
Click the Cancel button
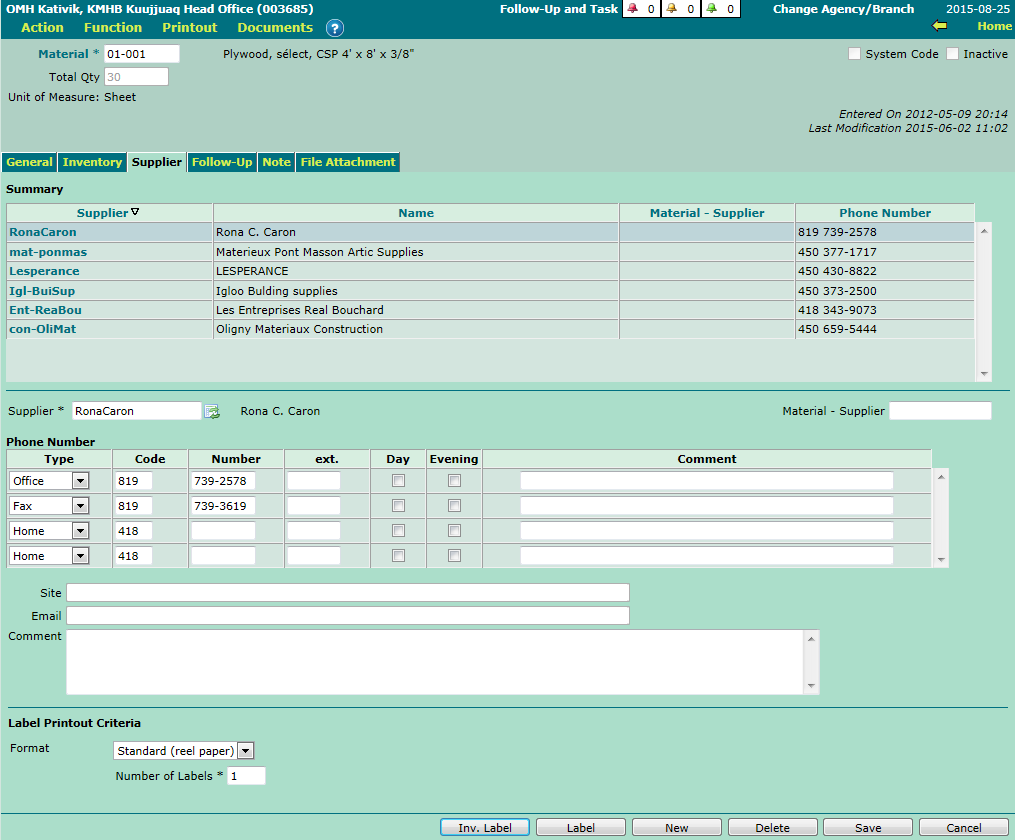[x=964, y=828]
